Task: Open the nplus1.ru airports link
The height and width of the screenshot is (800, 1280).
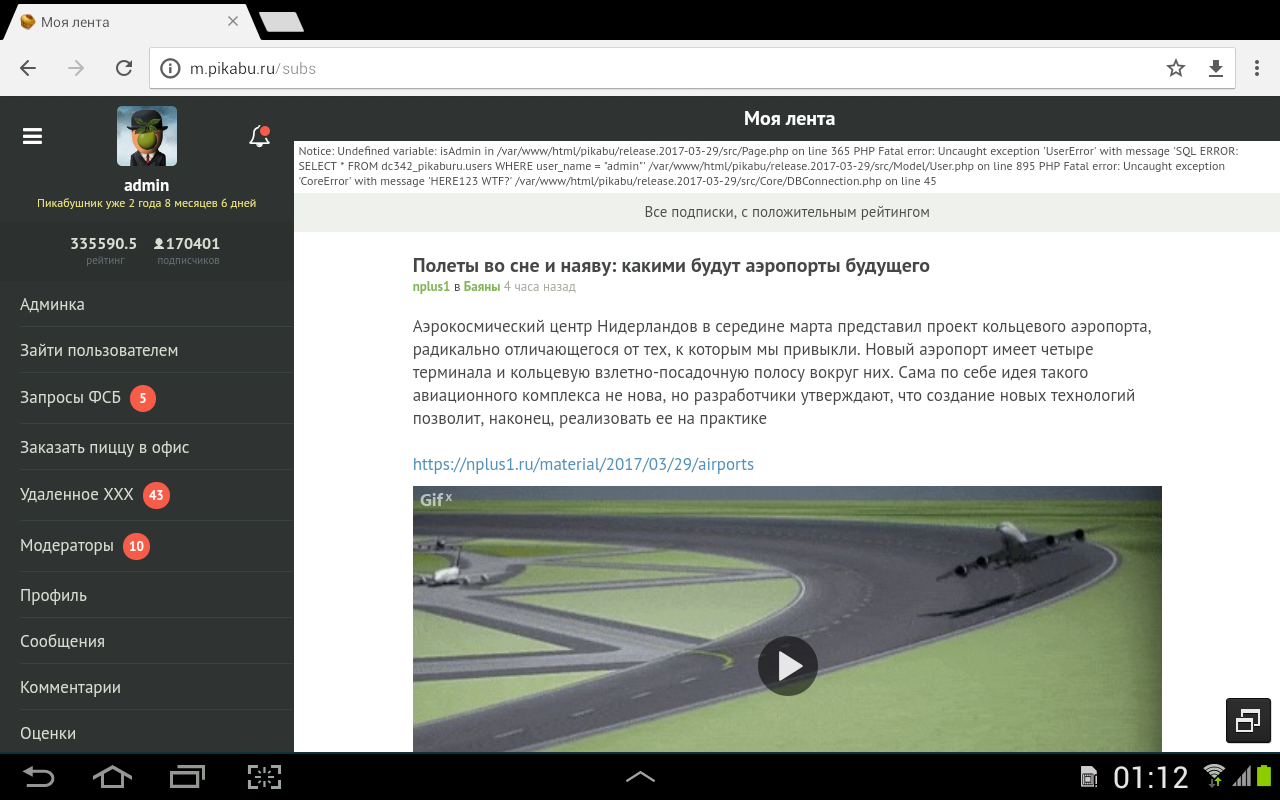Action: [583, 464]
